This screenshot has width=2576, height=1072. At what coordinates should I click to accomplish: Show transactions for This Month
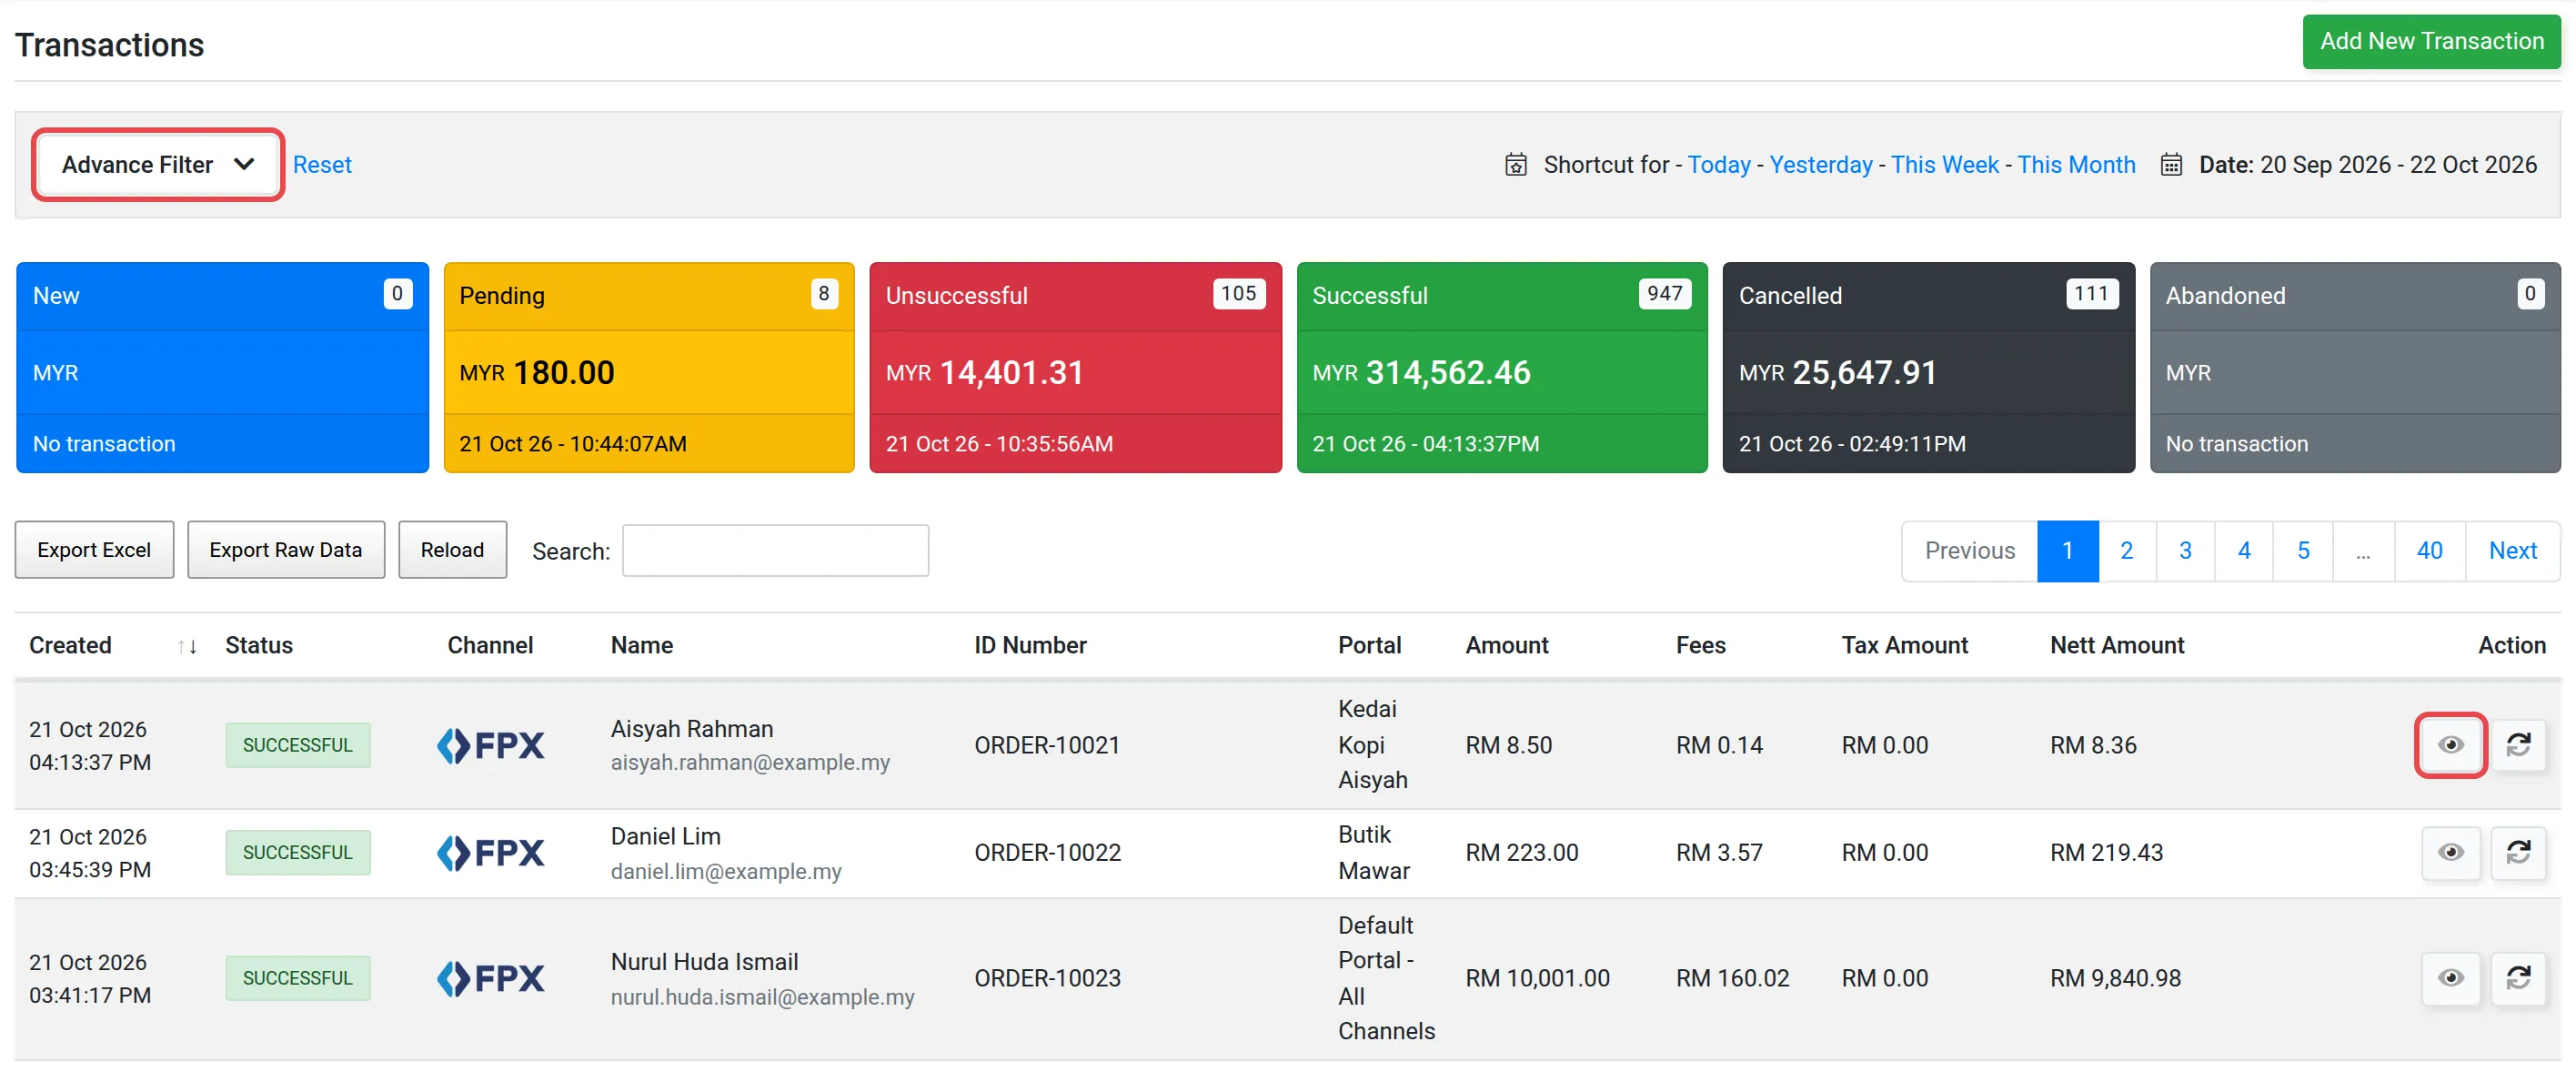[x=2075, y=164]
